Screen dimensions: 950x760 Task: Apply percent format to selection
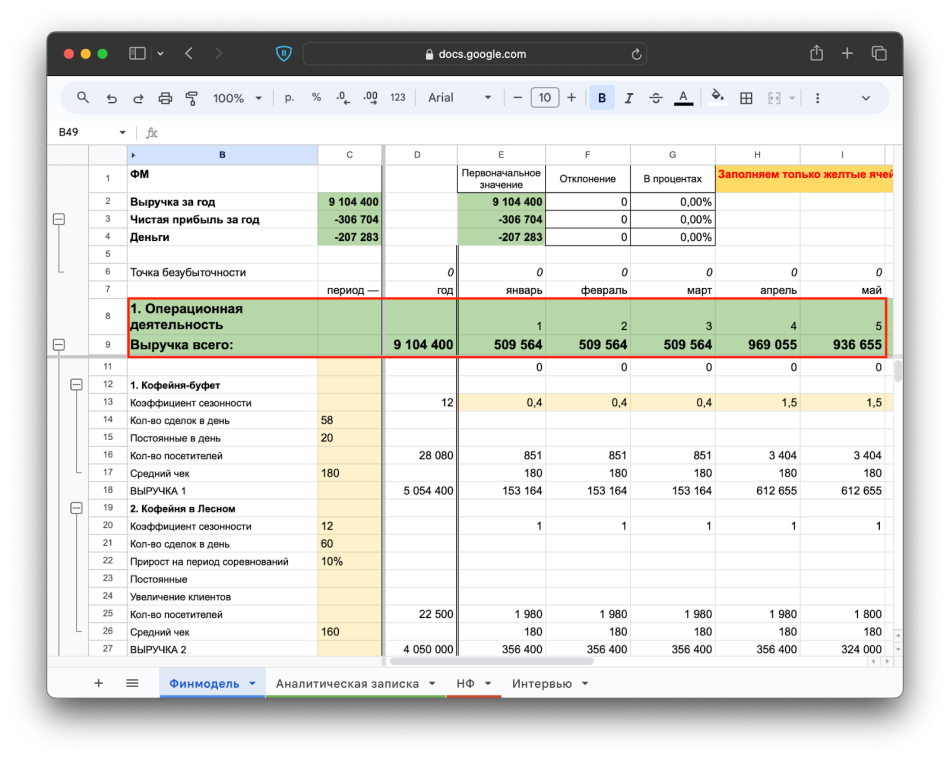click(x=316, y=98)
